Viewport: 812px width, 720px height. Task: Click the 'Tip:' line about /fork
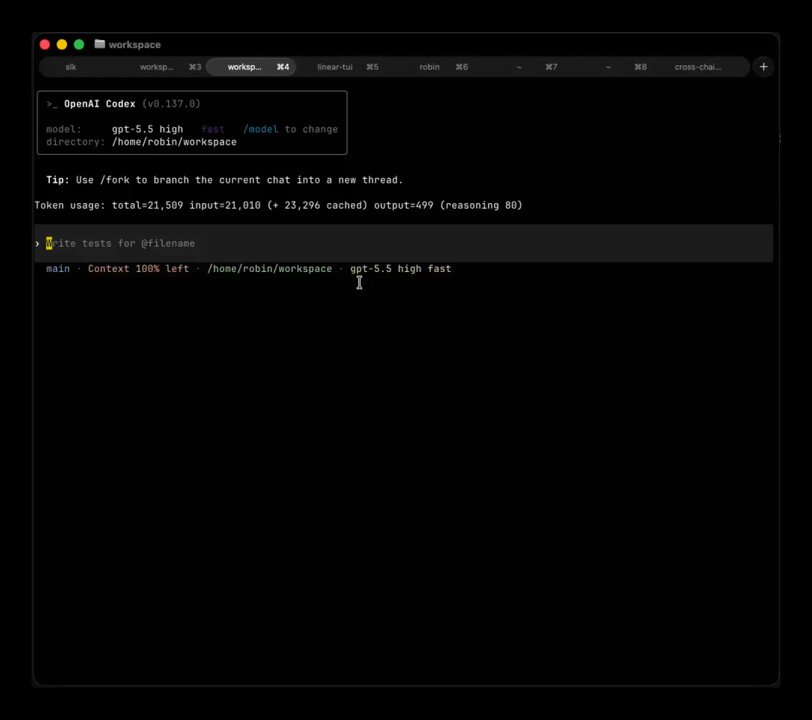point(224,180)
